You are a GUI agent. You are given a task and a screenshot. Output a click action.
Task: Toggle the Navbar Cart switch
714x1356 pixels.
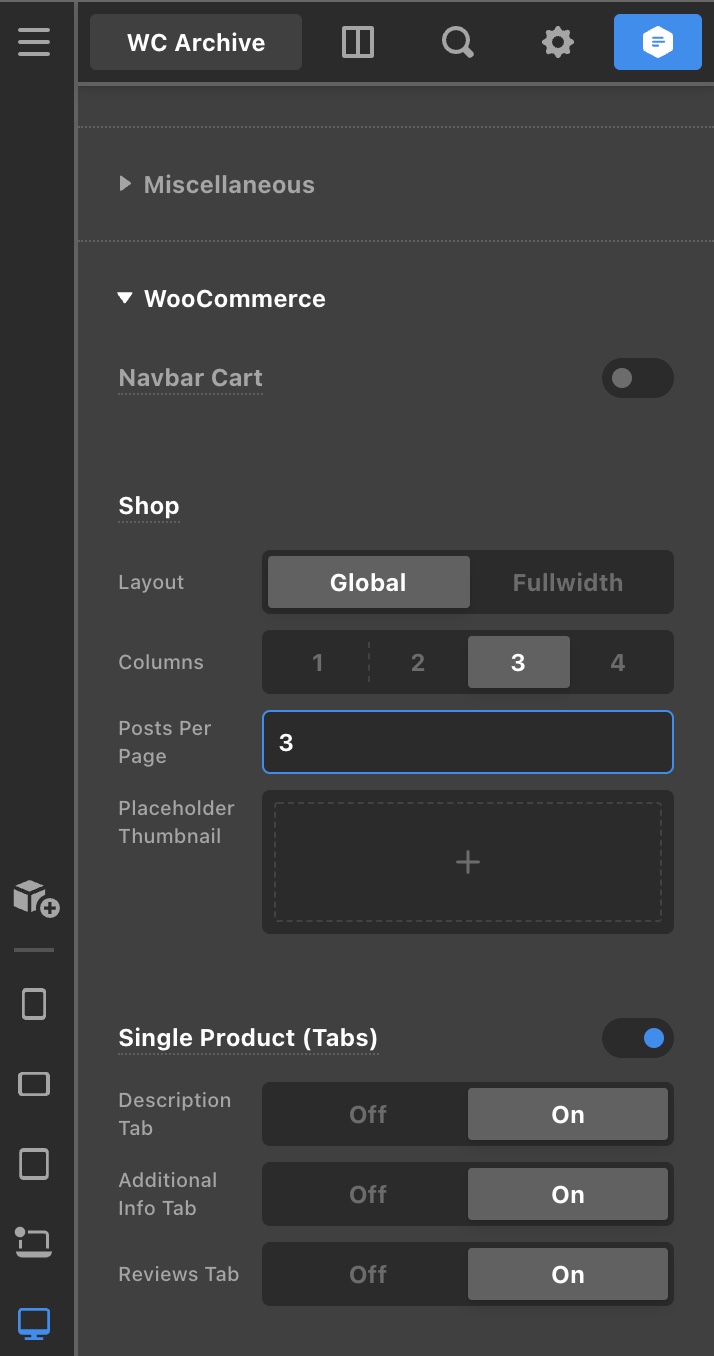point(638,378)
